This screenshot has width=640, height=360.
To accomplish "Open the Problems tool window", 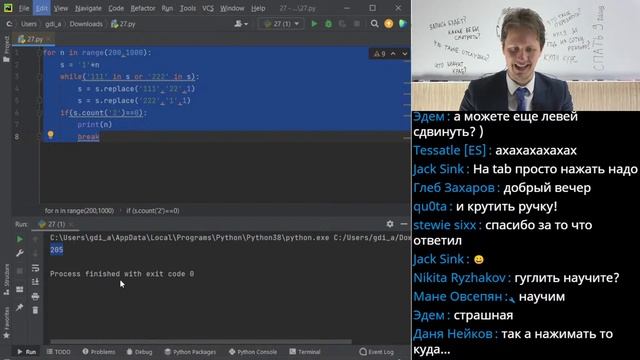I will [99, 352].
